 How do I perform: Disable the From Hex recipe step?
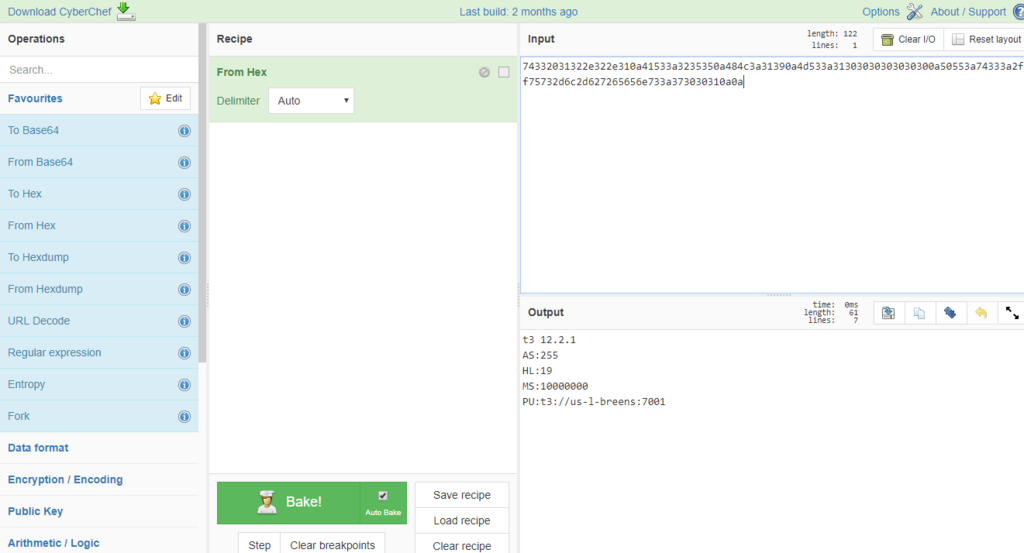(484, 72)
